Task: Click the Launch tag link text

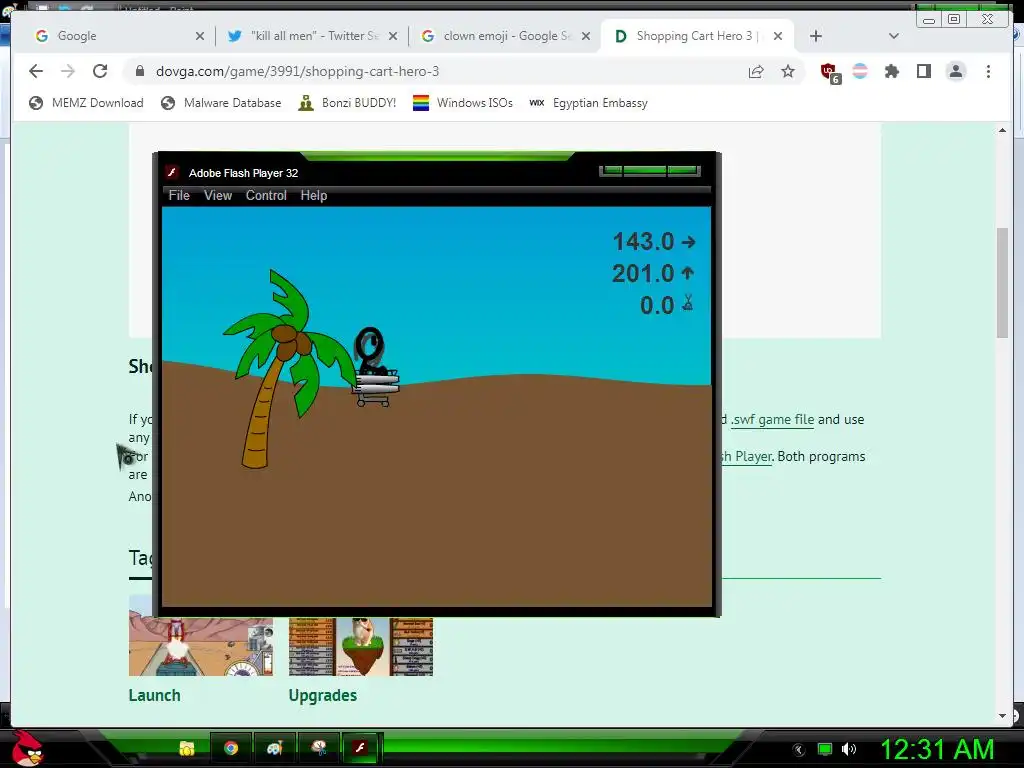Action: [x=154, y=695]
